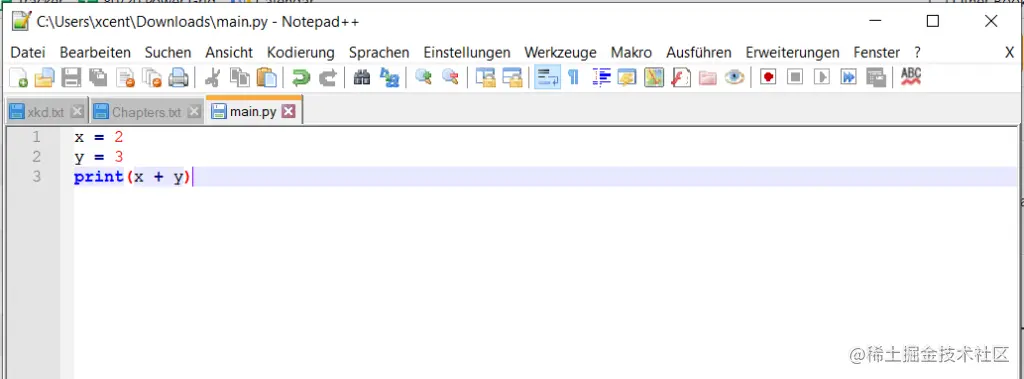Open the Kodierung menu
This screenshot has width=1024, height=379.
300,52
